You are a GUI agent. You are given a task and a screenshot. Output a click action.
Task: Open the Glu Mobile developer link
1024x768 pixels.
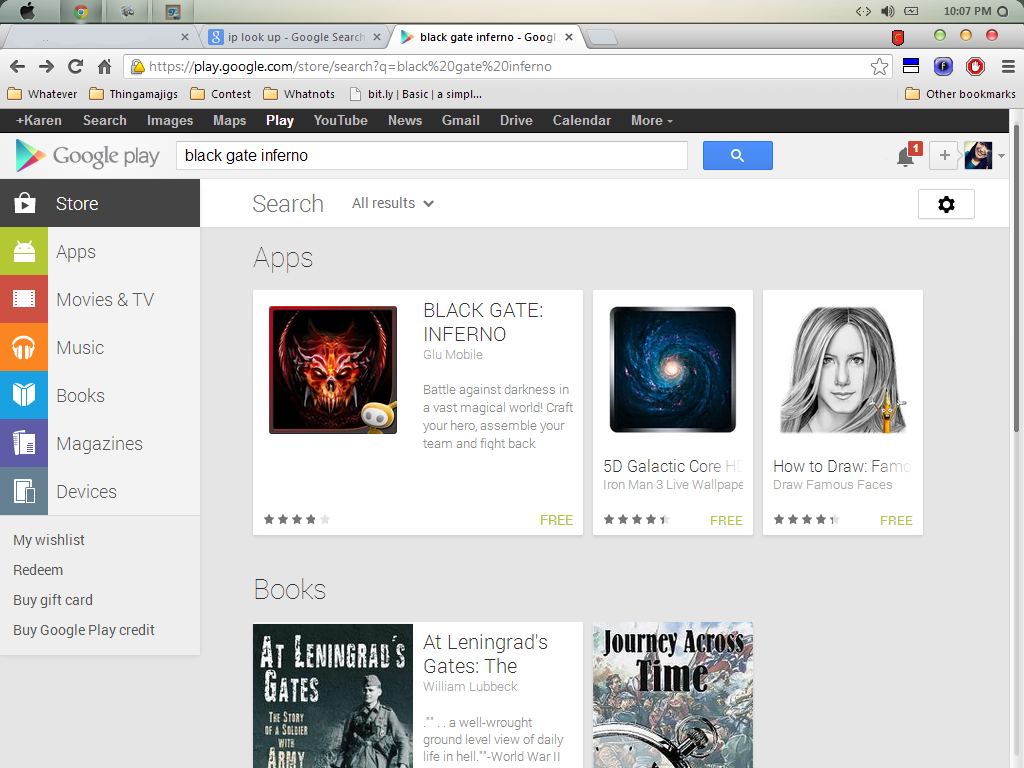(x=453, y=355)
